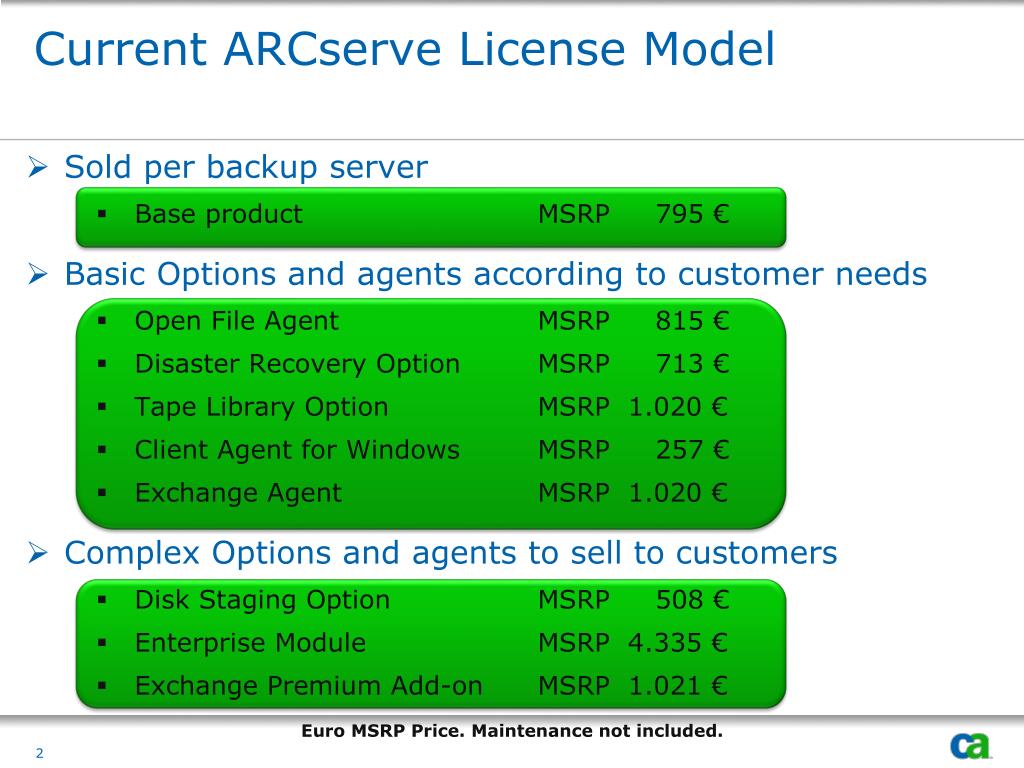Click the 'Tape Library Option' label
Viewport: 1024px width, 768px height.
click(261, 407)
